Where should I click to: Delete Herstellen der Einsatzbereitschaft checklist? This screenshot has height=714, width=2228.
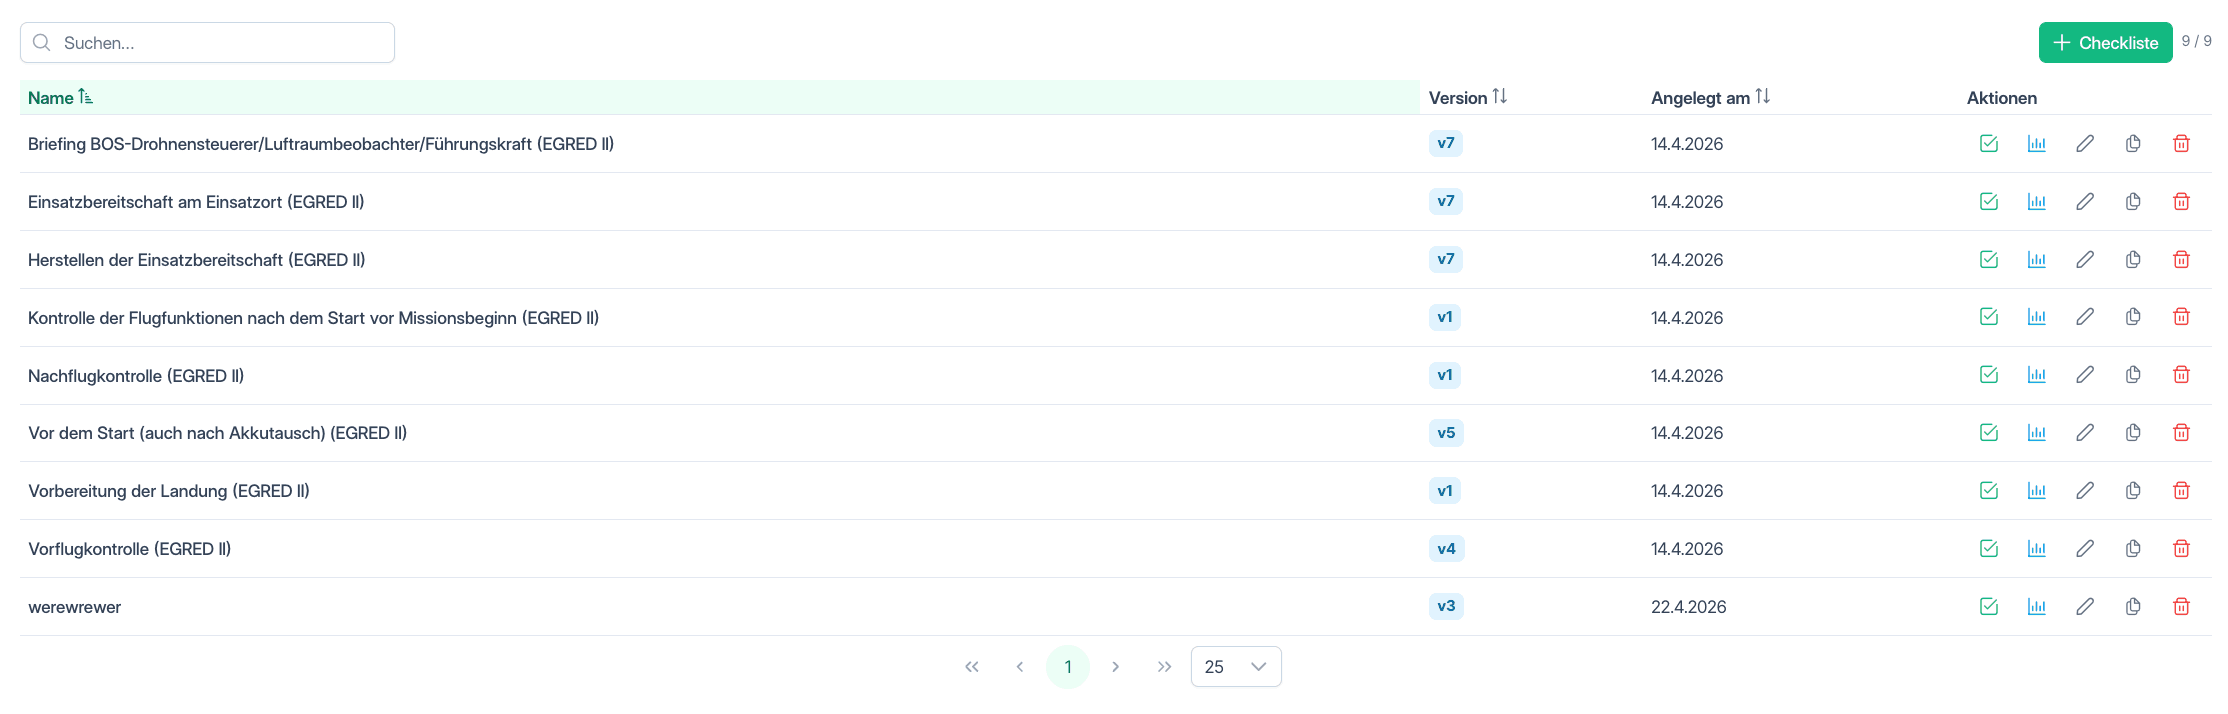pyautogui.click(x=2181, y=259)
